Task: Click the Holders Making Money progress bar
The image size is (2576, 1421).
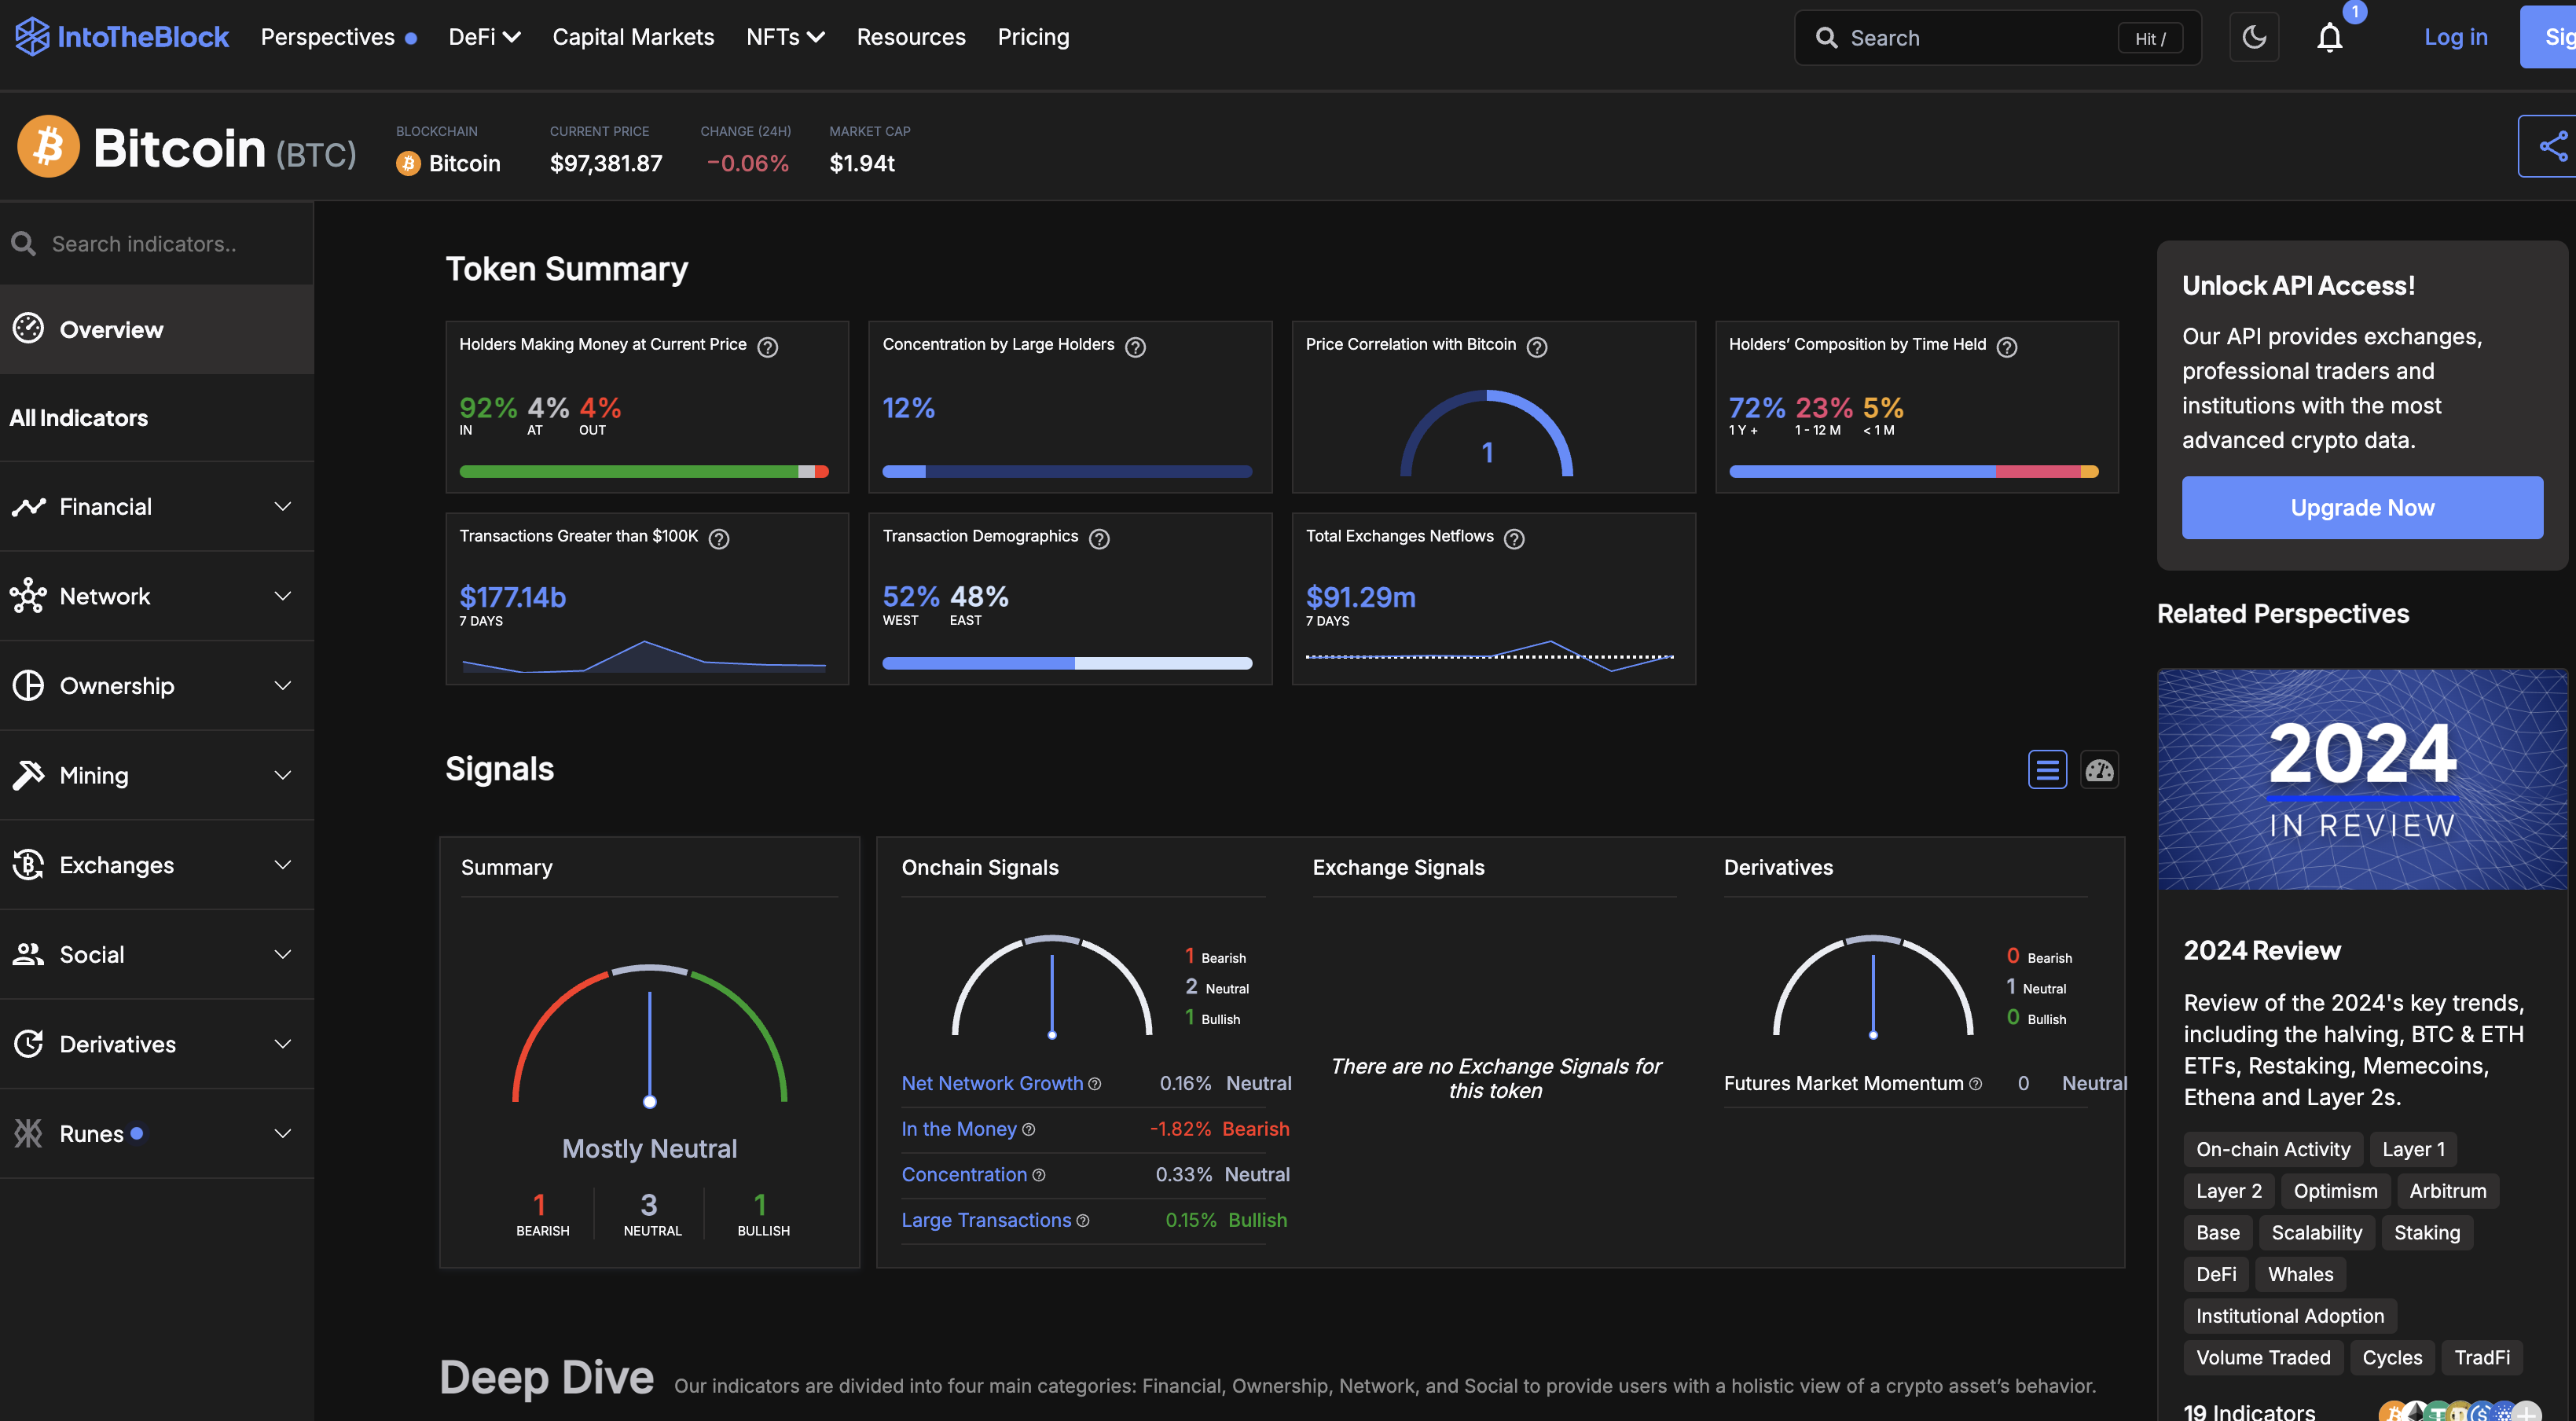Action: (x=643, y=472)
